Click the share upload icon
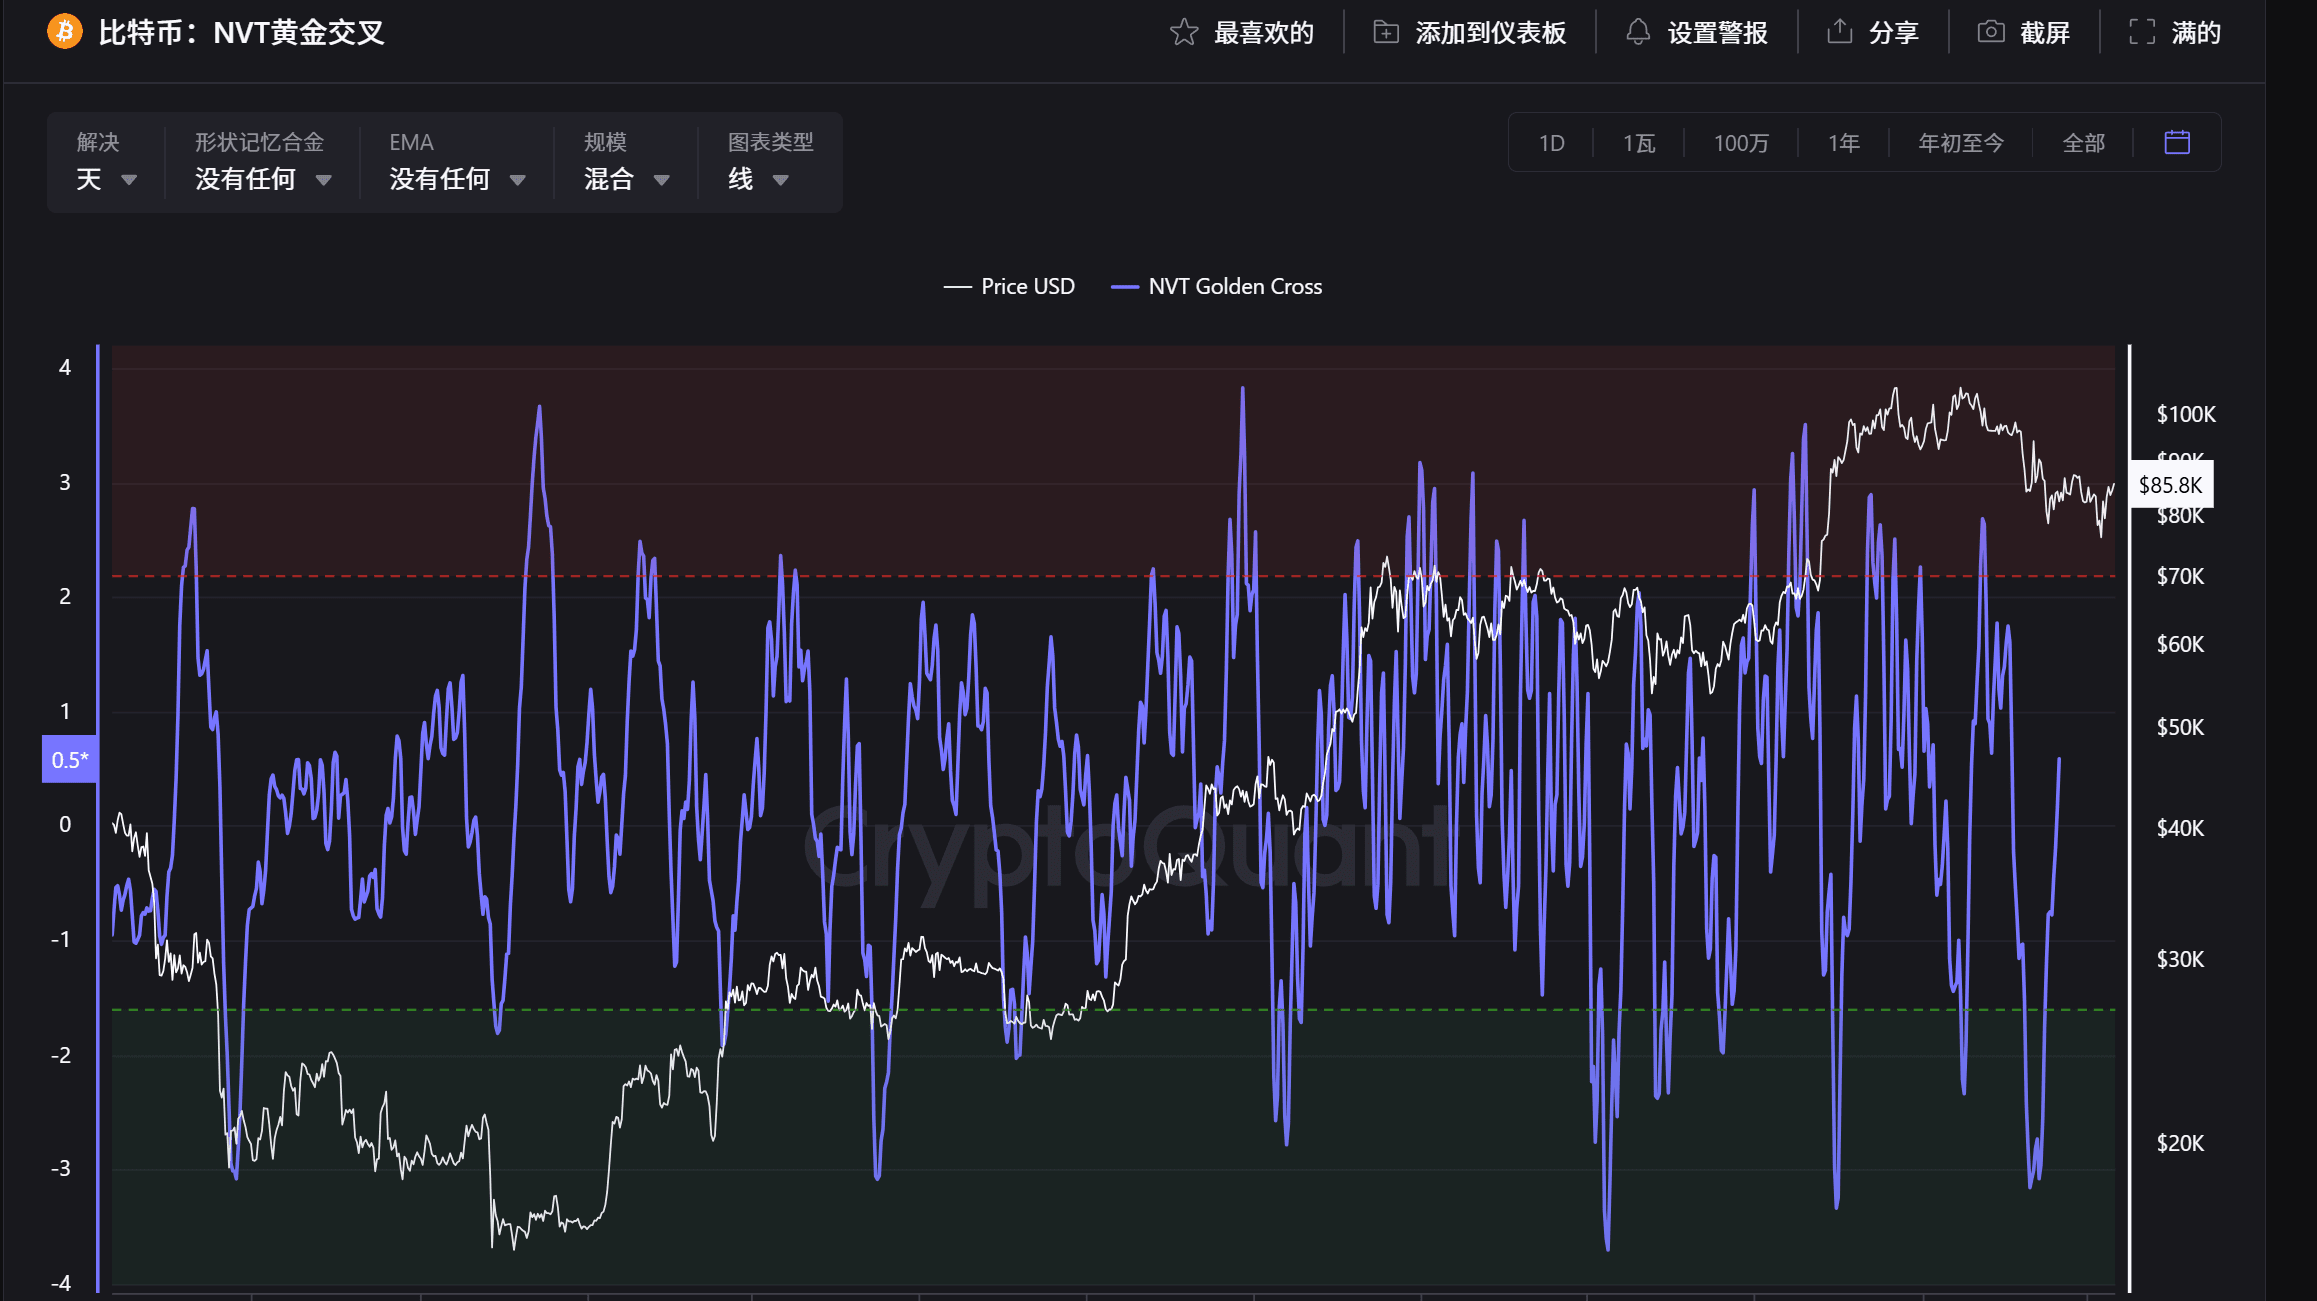Viewport: 2317px width, 1301px height. (1840, 33)
